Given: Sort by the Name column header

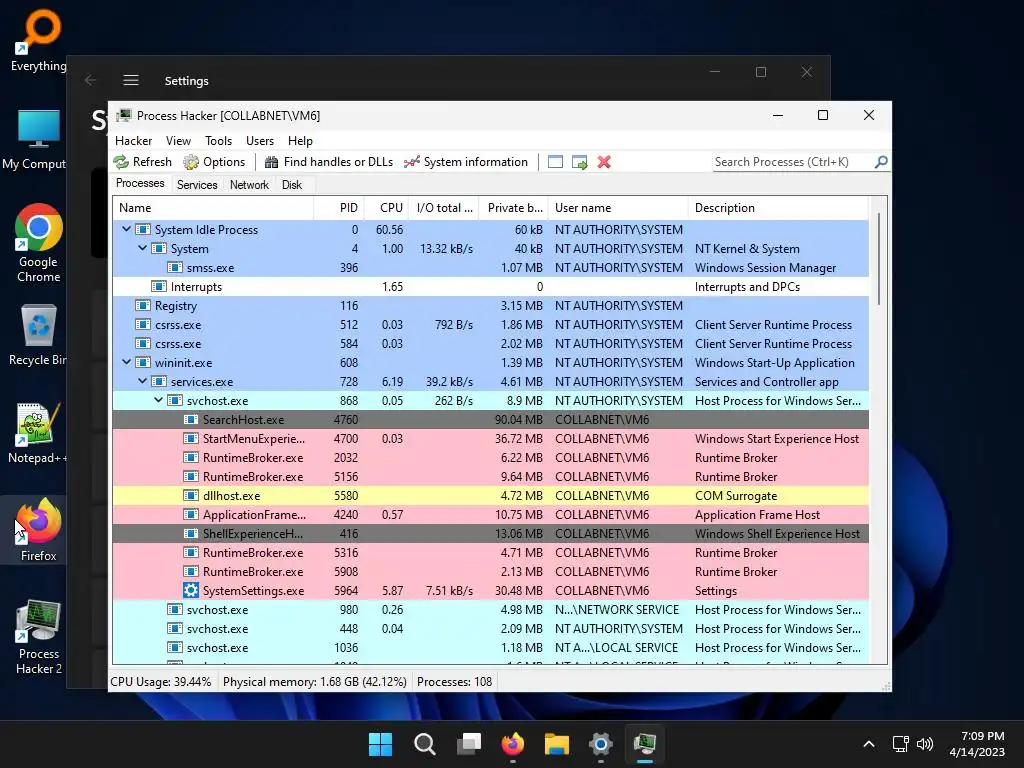Looking at the screenshot, I should coord(213,208).
